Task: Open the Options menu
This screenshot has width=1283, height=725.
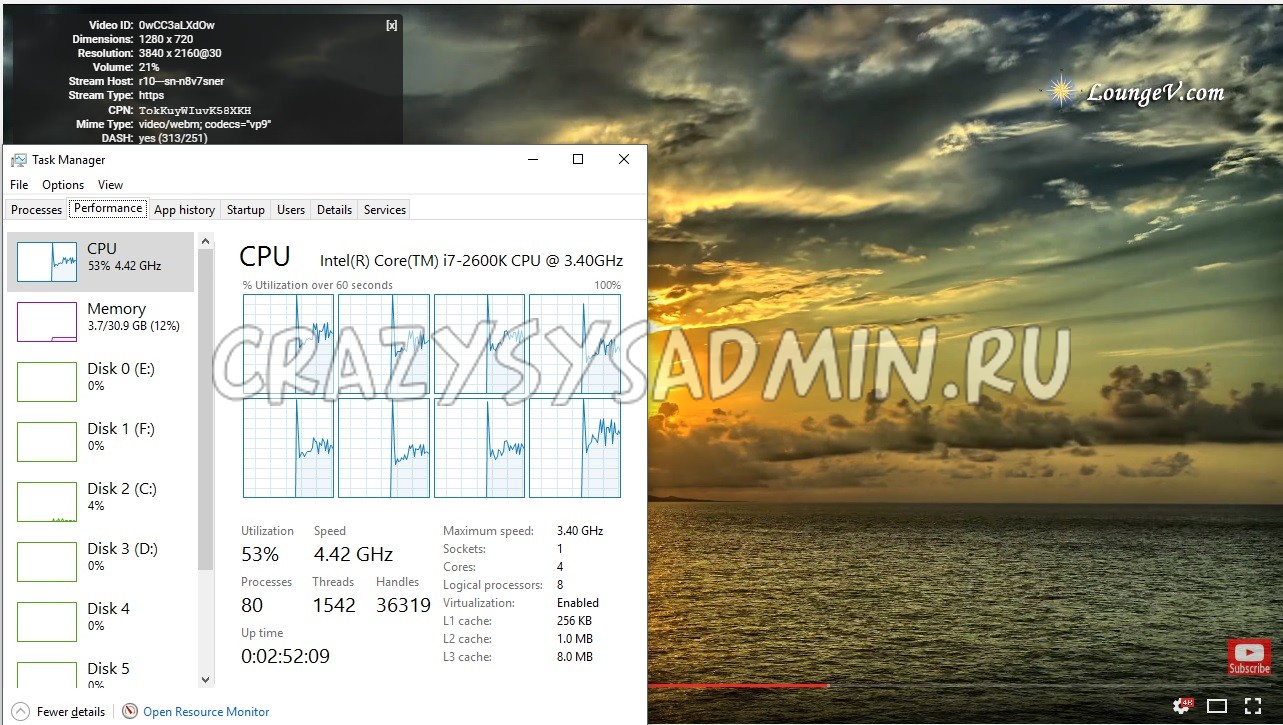Action: [63, 185]
